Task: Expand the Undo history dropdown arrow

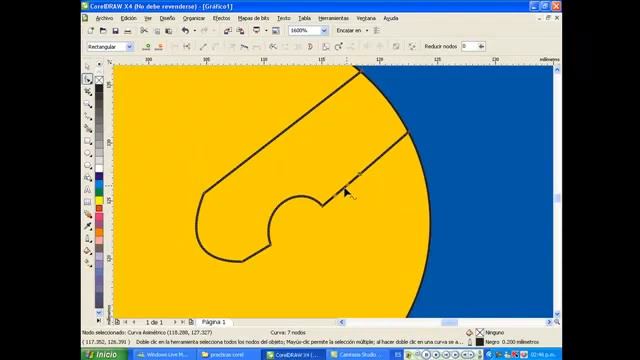Action: (194, 31)
